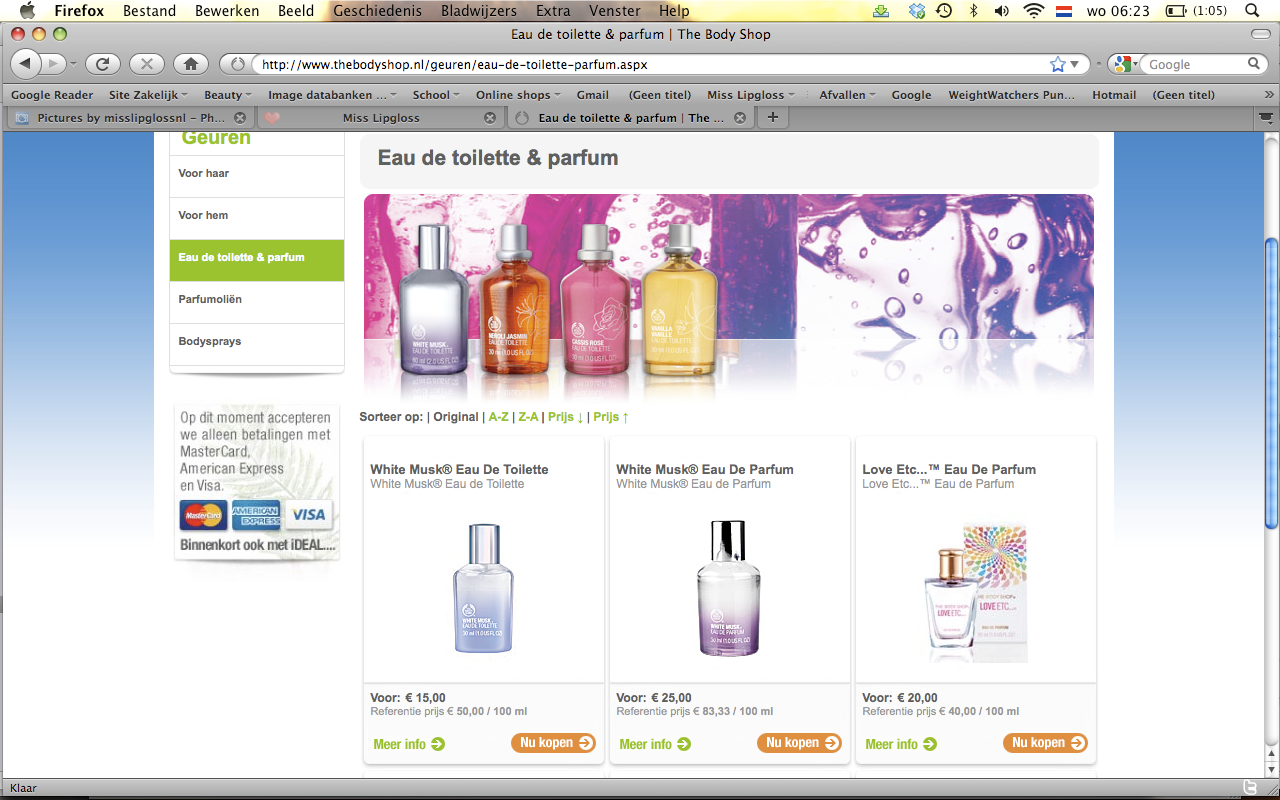The height and width of the screenshot is (800, 1280).
Task: Sort products Z-A
Action: pyautogui.click(x=528, y=417)
